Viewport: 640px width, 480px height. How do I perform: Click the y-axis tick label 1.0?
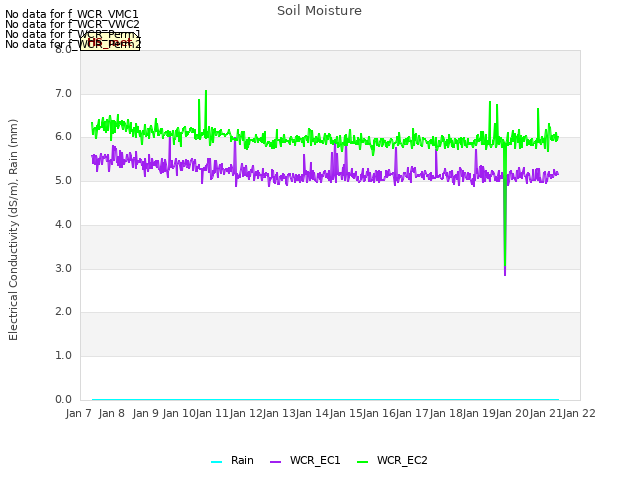(x=63, y=356)
